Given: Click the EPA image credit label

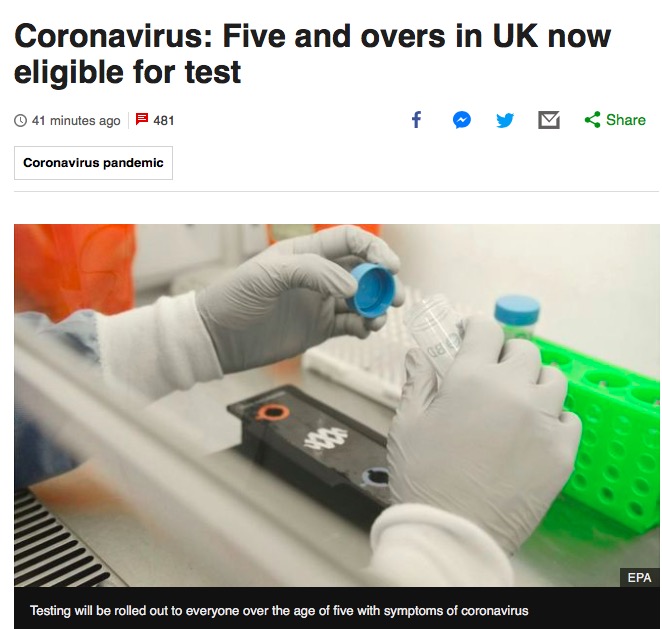Looking at the screenshot, I should point(639,577).
